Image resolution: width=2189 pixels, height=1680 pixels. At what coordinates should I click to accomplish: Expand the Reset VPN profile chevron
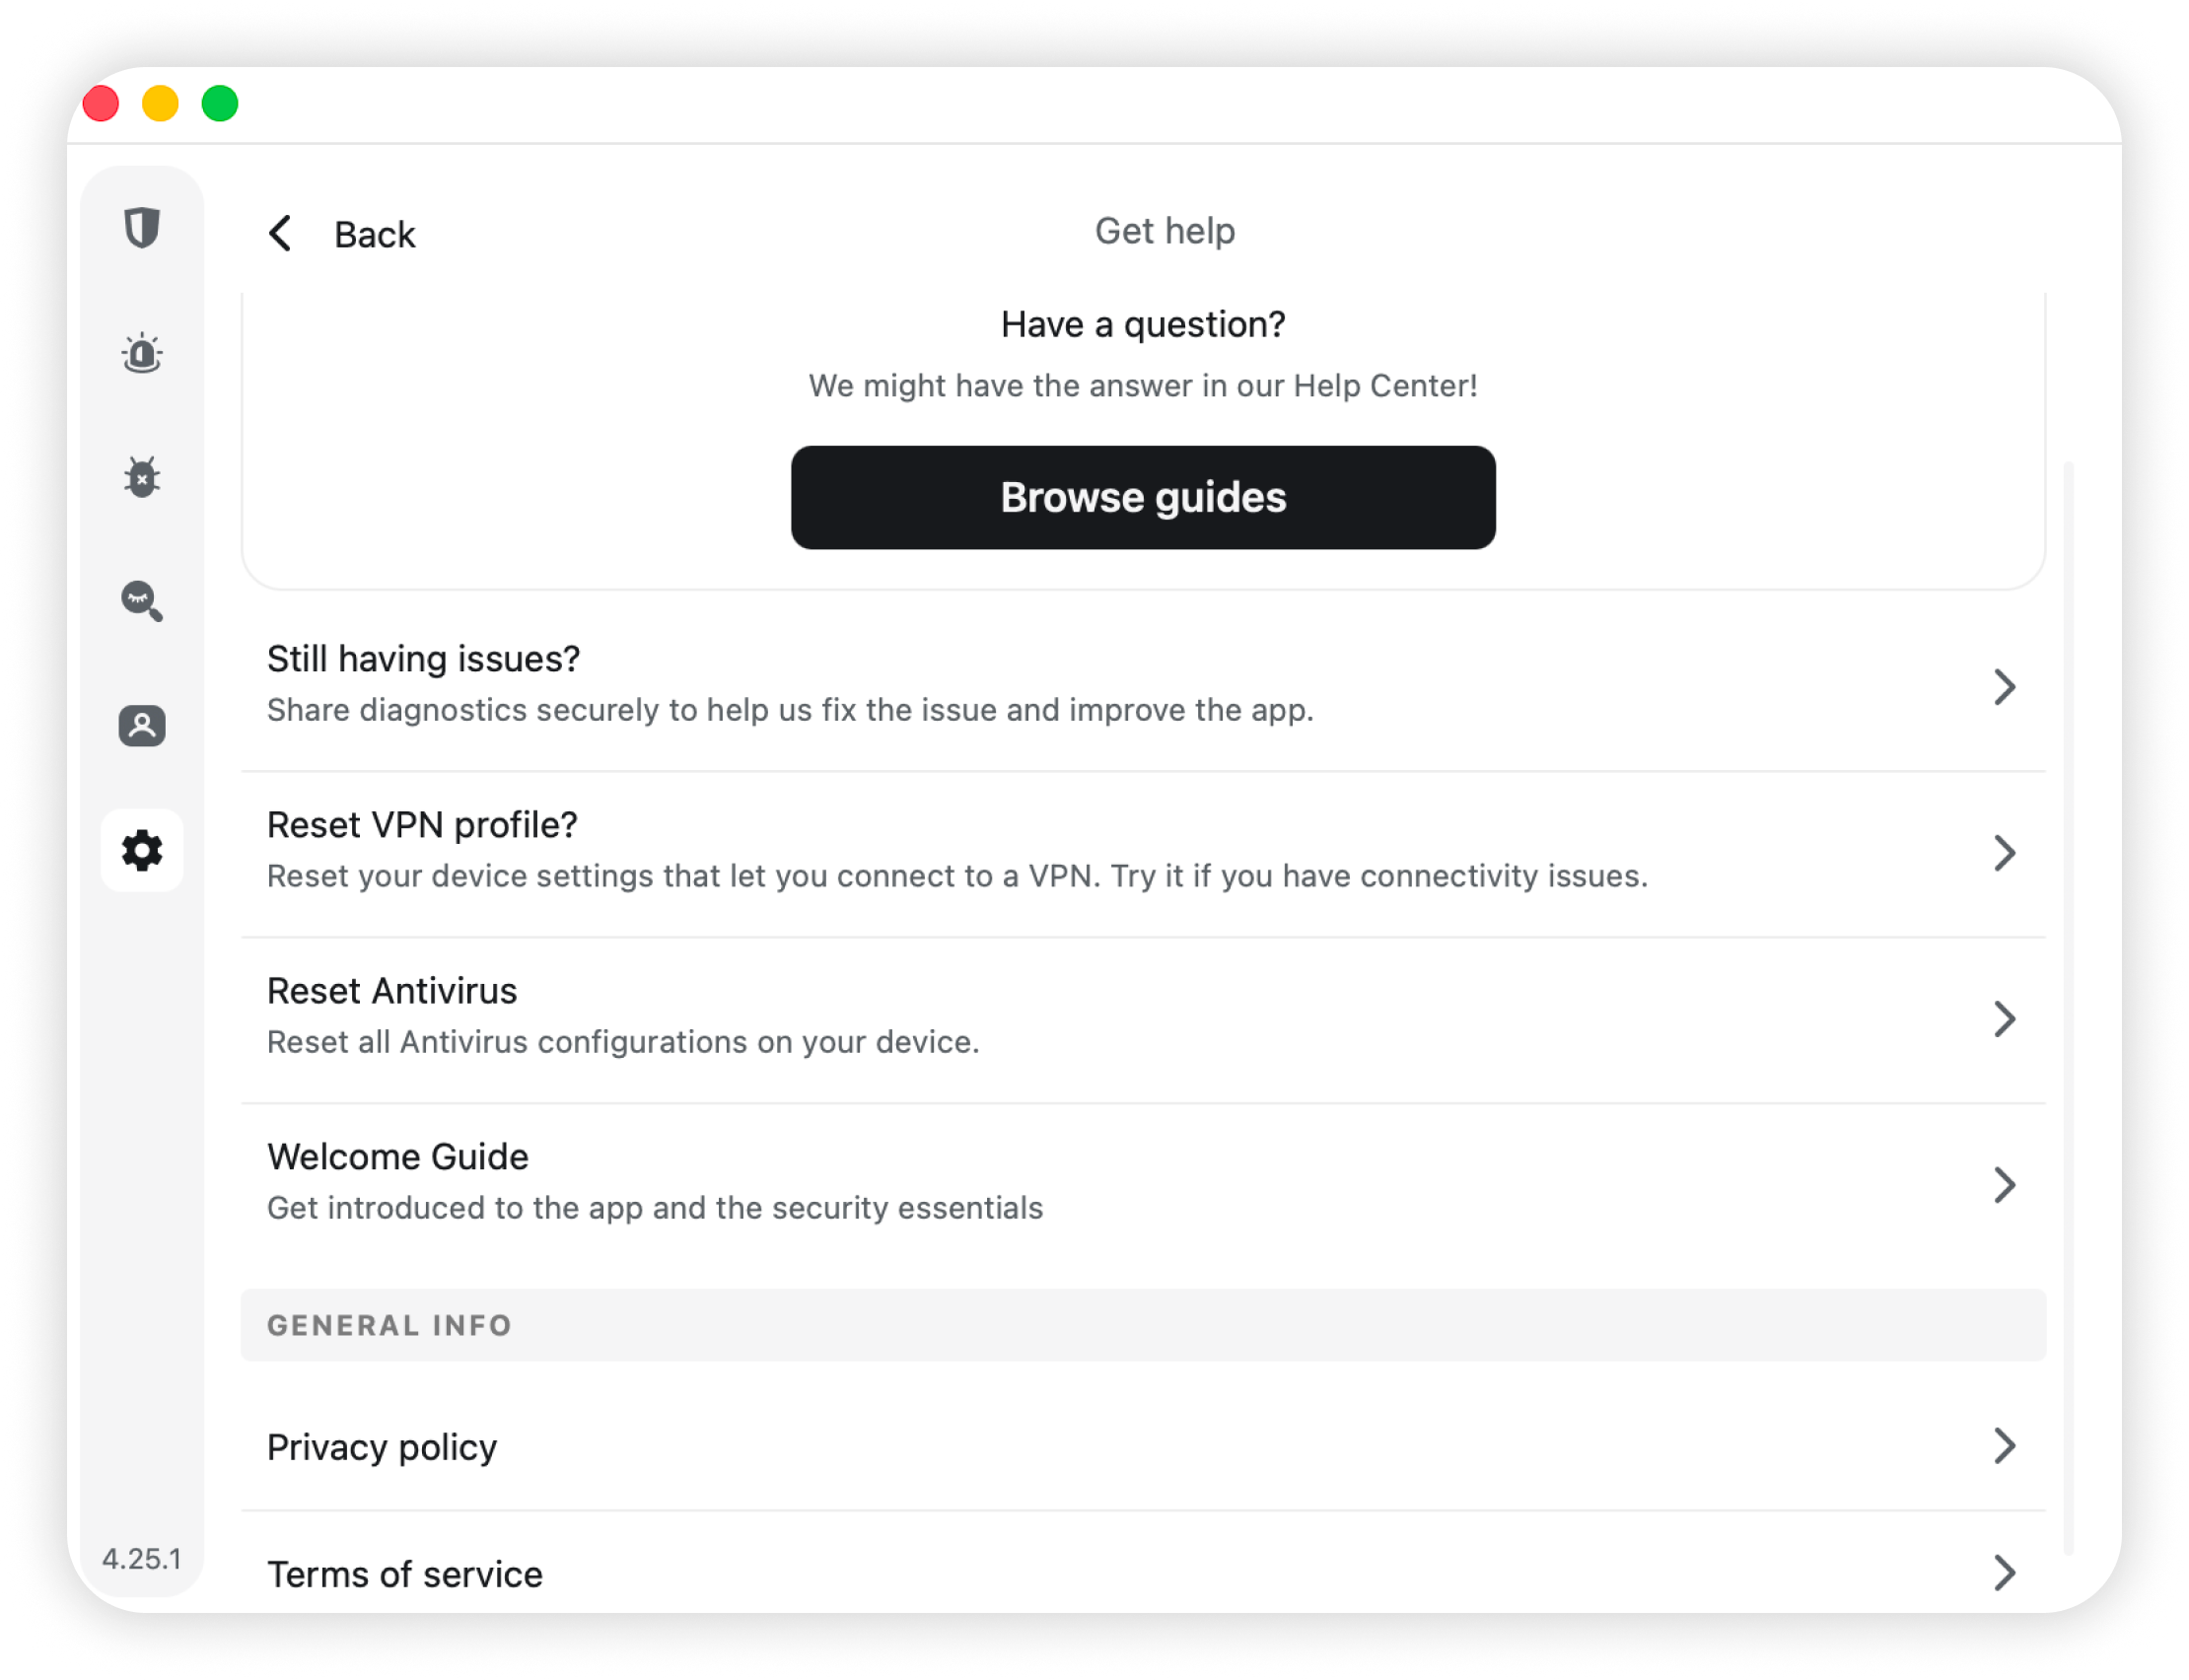click(2004, 853)
